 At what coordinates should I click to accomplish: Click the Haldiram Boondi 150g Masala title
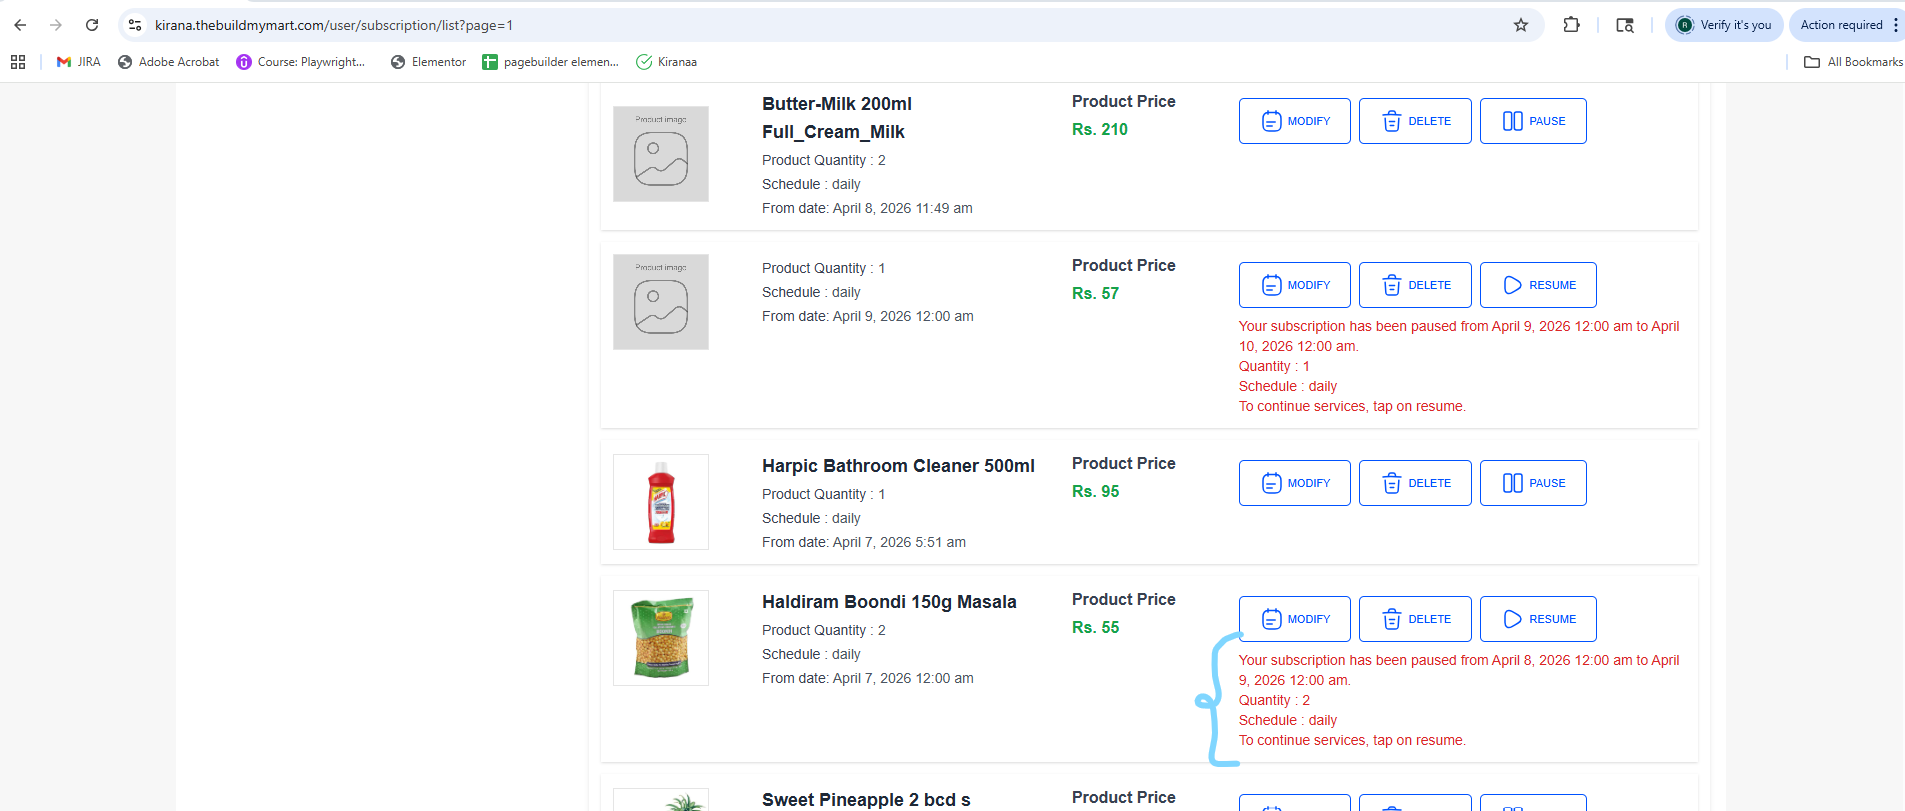tap(889, 602)
